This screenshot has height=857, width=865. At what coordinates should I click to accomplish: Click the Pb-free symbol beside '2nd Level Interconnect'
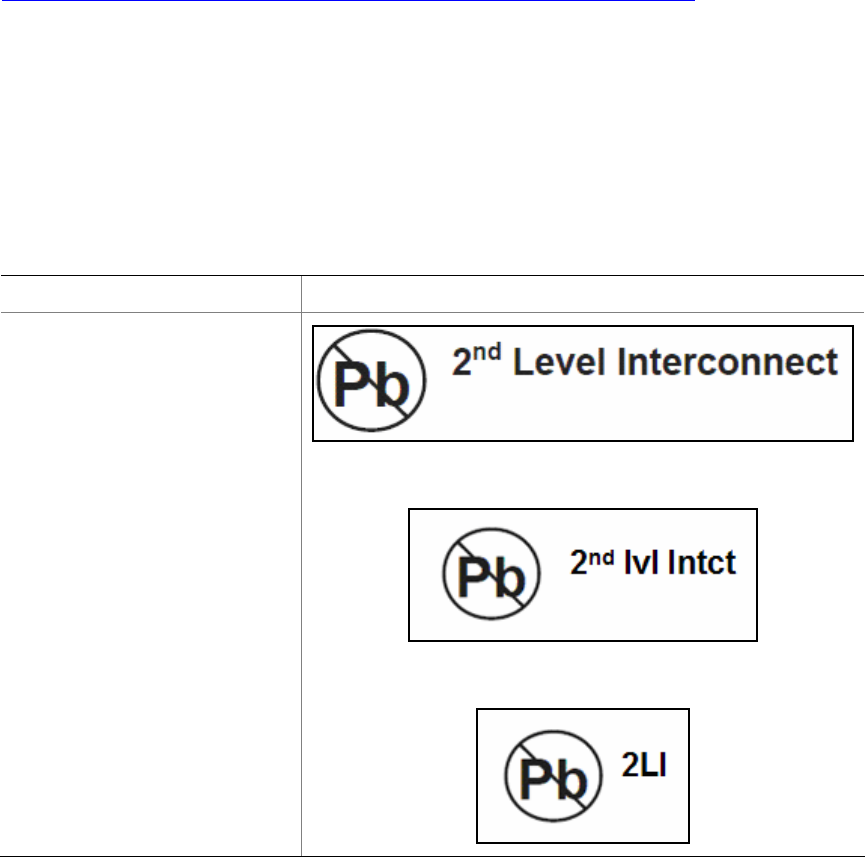(371, 380)
